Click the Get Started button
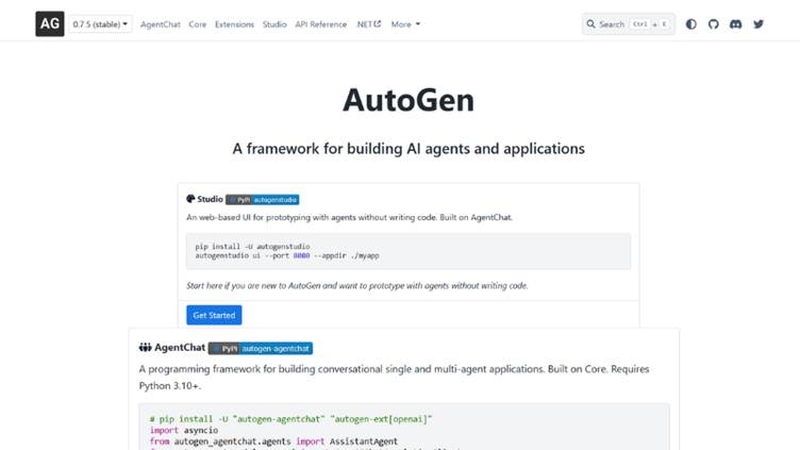 click(214, 315)
